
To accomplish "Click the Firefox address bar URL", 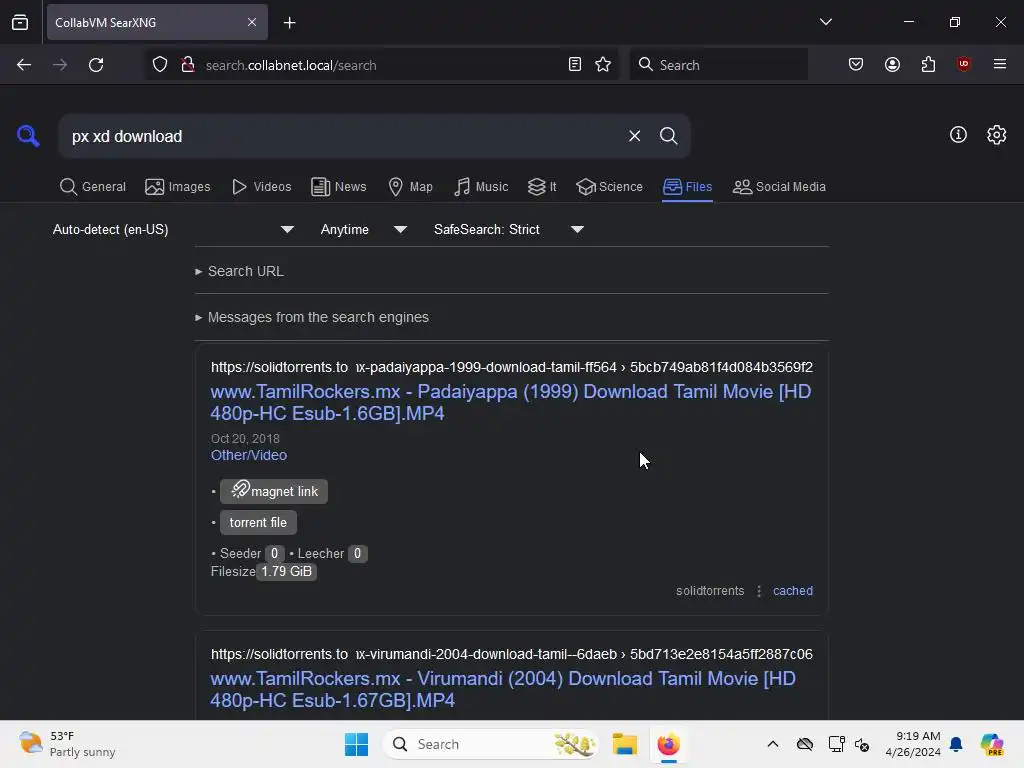I will pos(291,65).
